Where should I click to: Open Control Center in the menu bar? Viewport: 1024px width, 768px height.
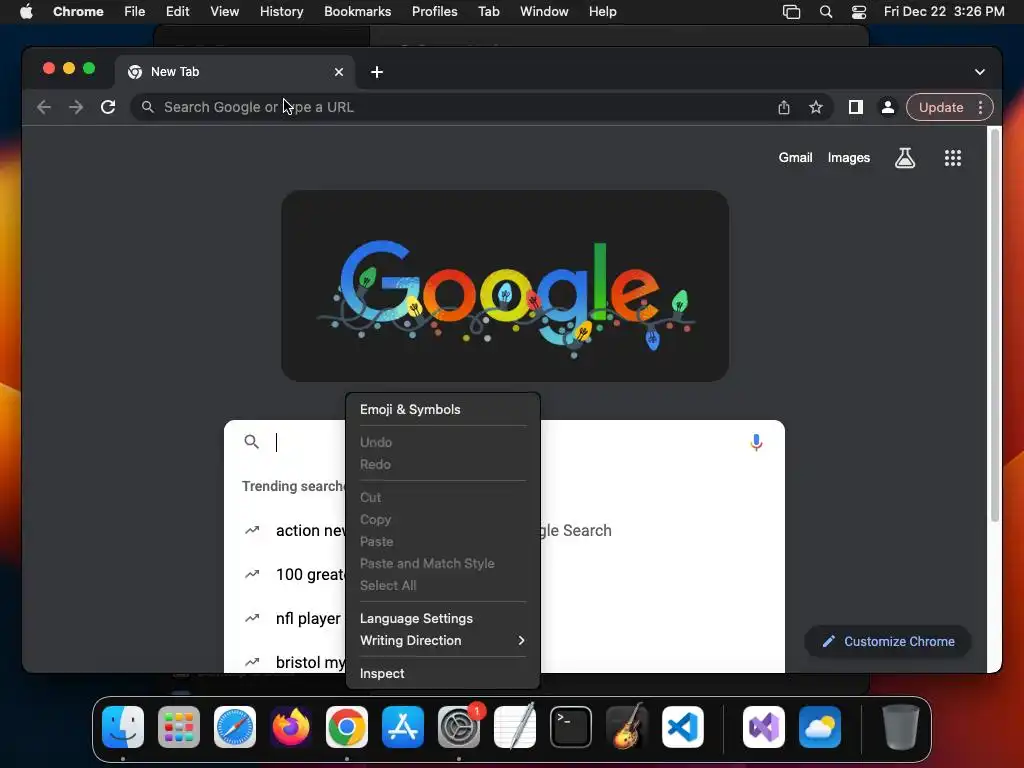[x=859, y=12]
